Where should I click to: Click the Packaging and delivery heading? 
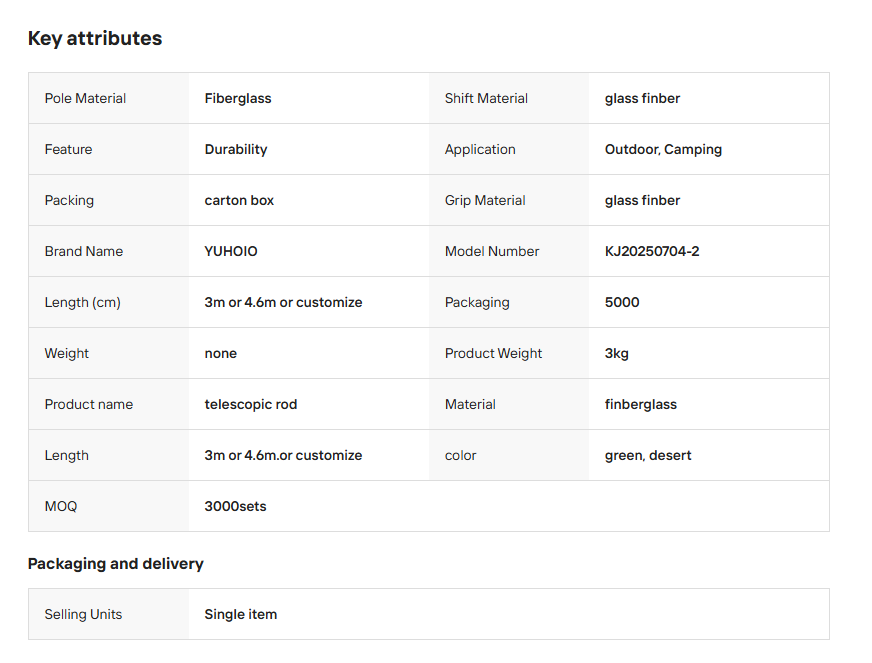pyautogui.click(x=116, y=564)
